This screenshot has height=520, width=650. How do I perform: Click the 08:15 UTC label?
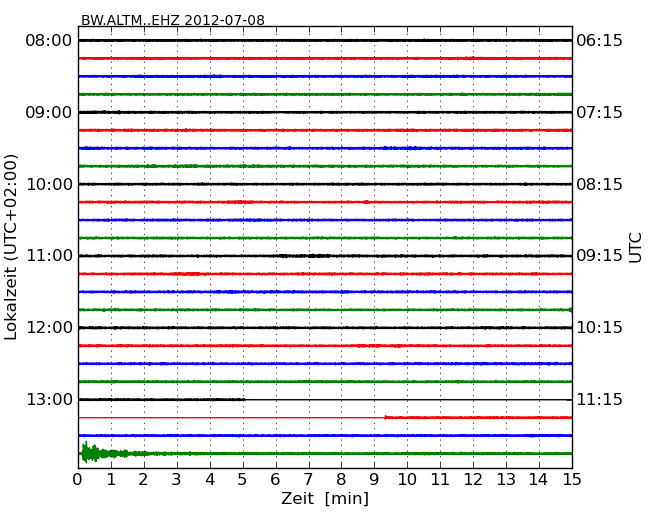(599, 184)
